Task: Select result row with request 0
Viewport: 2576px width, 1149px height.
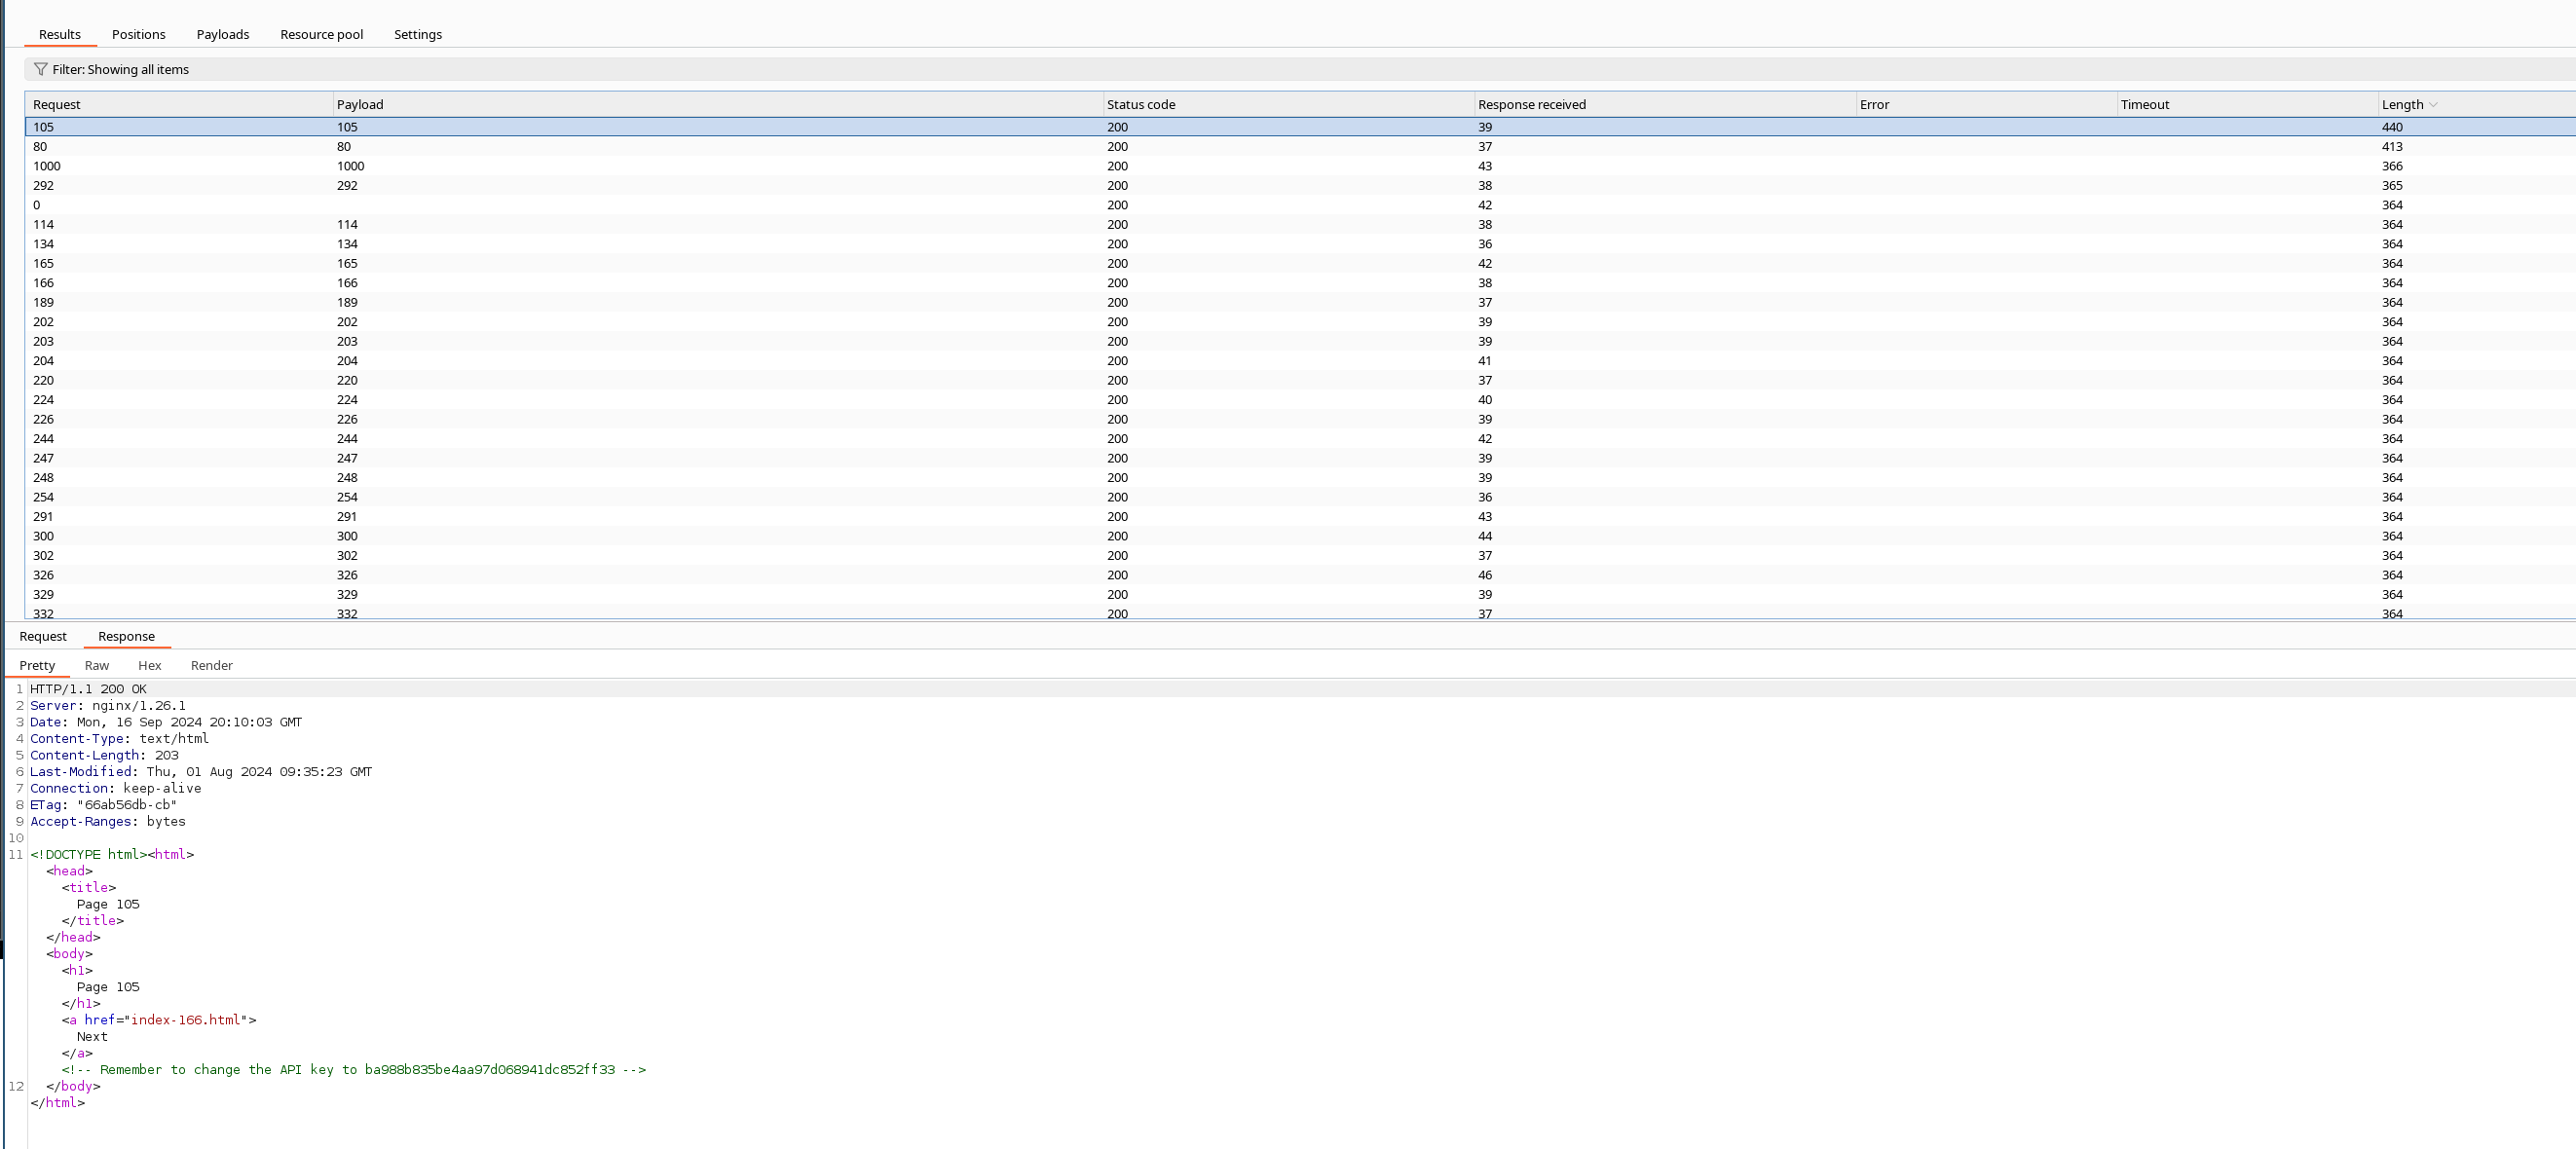Action: 1300,205
